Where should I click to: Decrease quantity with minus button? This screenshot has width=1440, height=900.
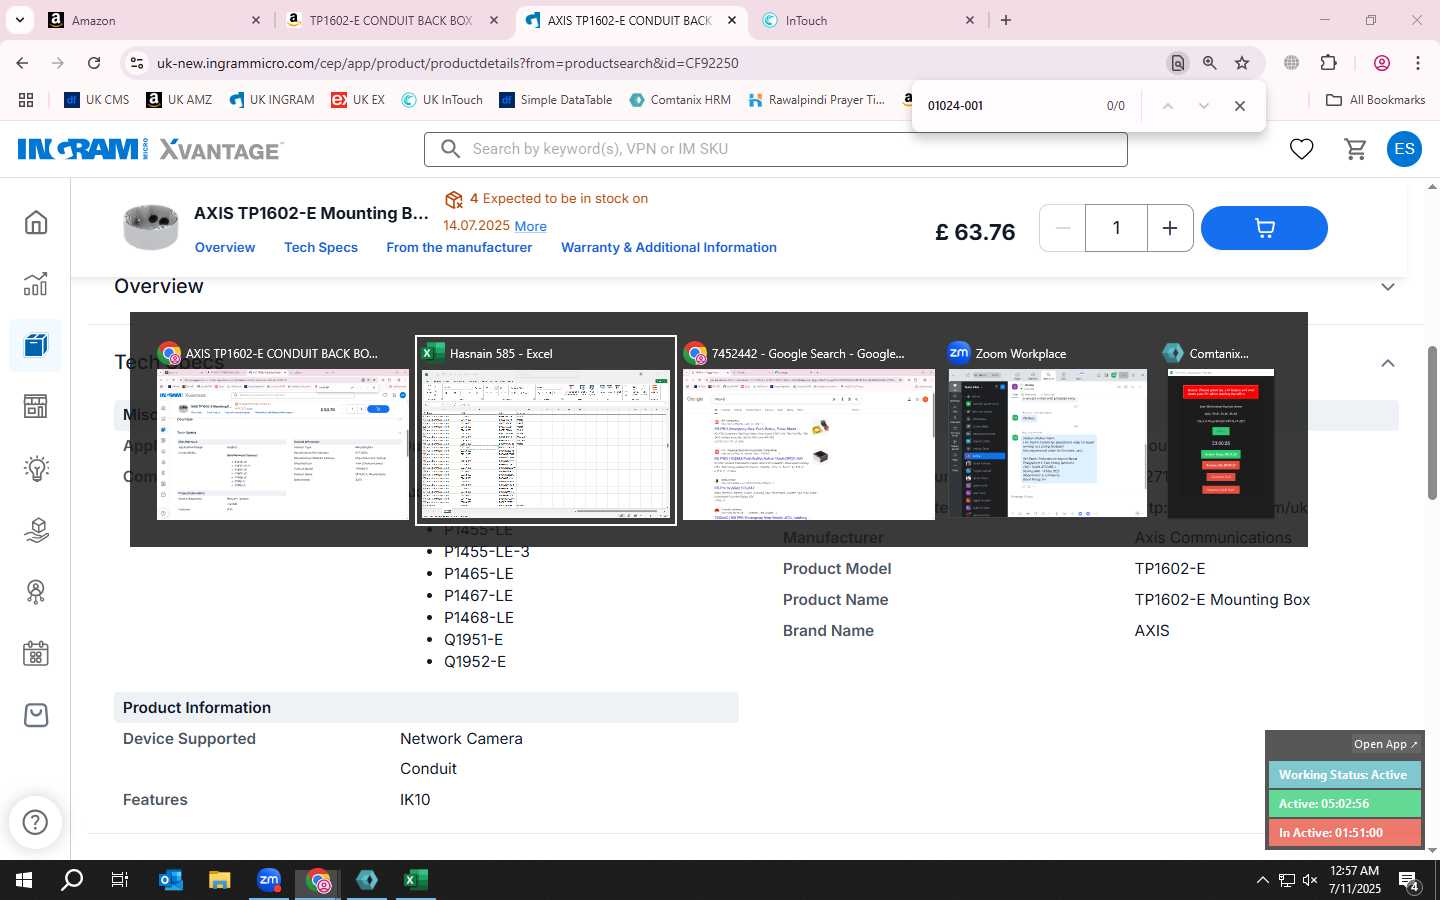[x=1063, y=228]
